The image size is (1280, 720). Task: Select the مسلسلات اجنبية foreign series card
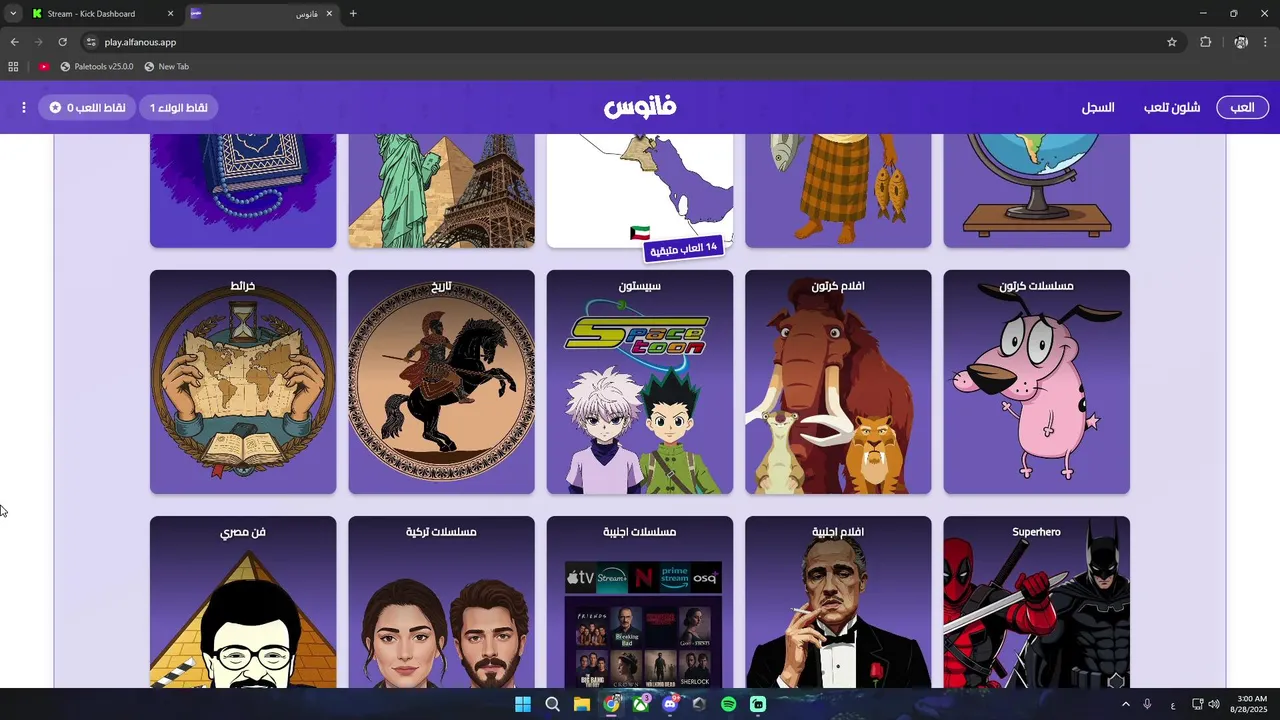point(640,602)
